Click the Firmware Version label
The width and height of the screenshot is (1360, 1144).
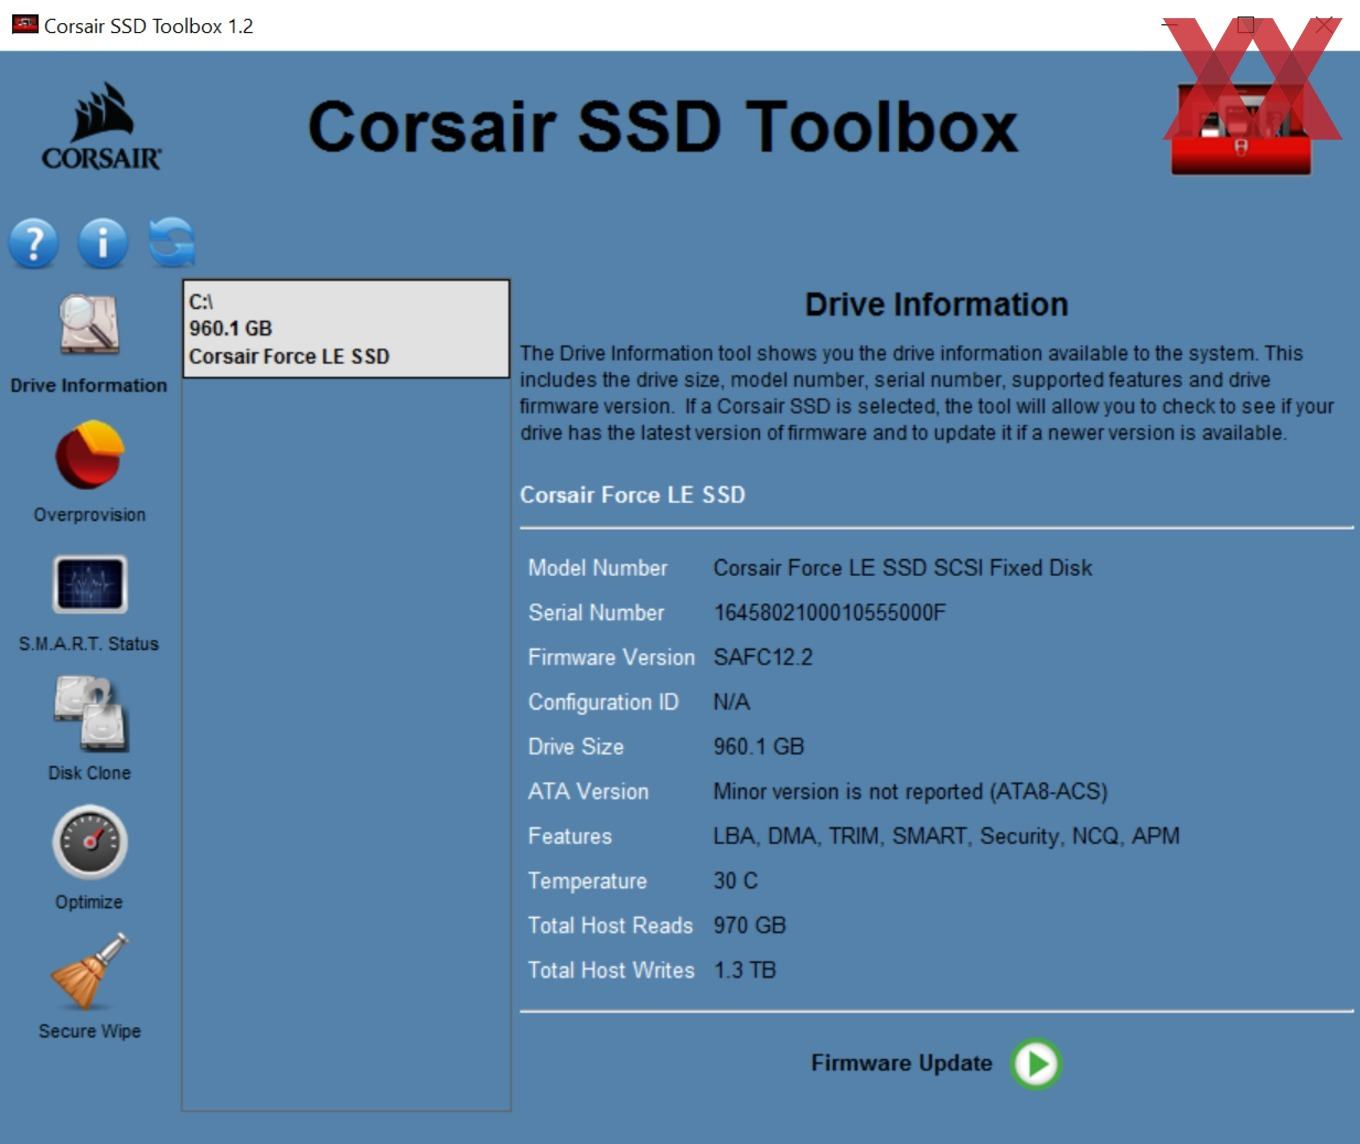(611, 658)
